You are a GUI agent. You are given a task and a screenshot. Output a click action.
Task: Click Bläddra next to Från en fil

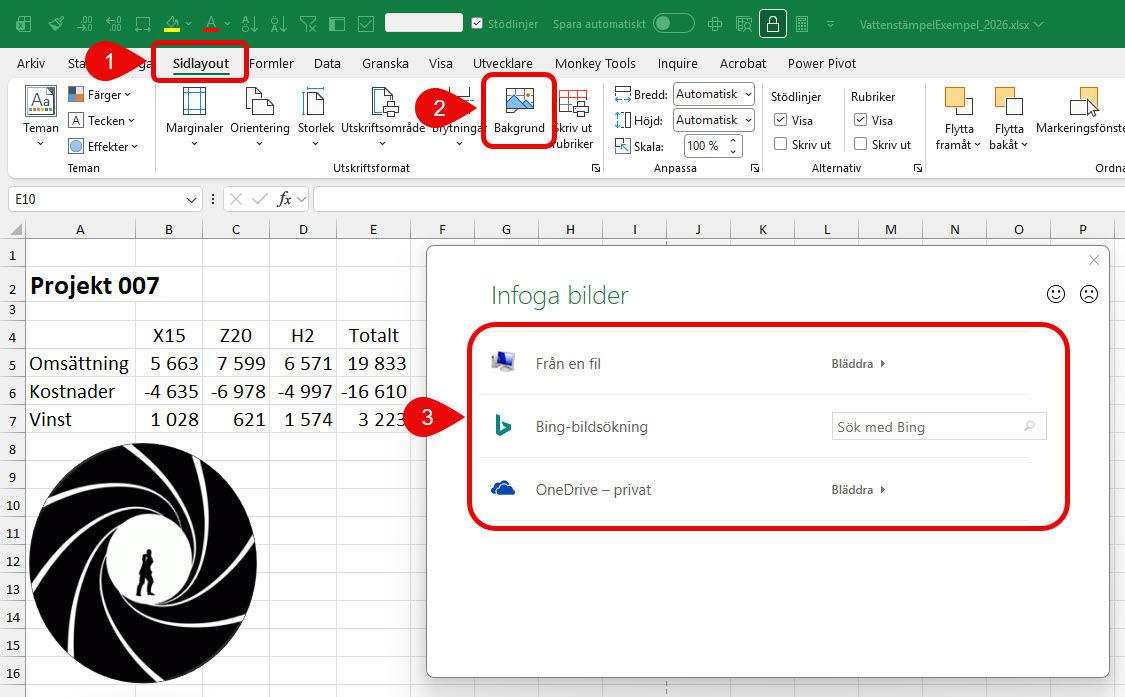click(858, 364)
